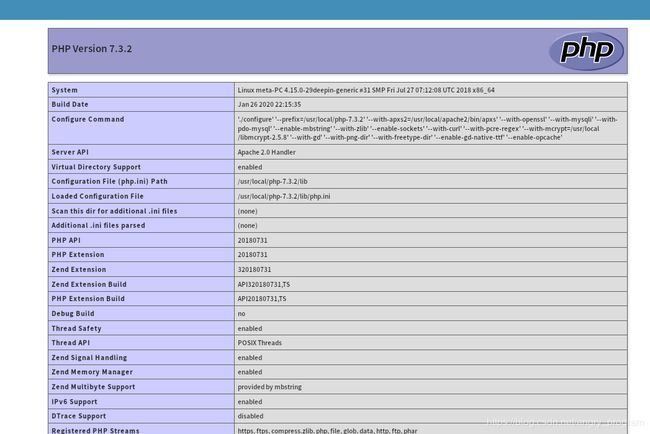Viewport: 650px width, 434px height.
Task: Select 'Scan this dir for additional .ini files'
Action: coord(114,211)
